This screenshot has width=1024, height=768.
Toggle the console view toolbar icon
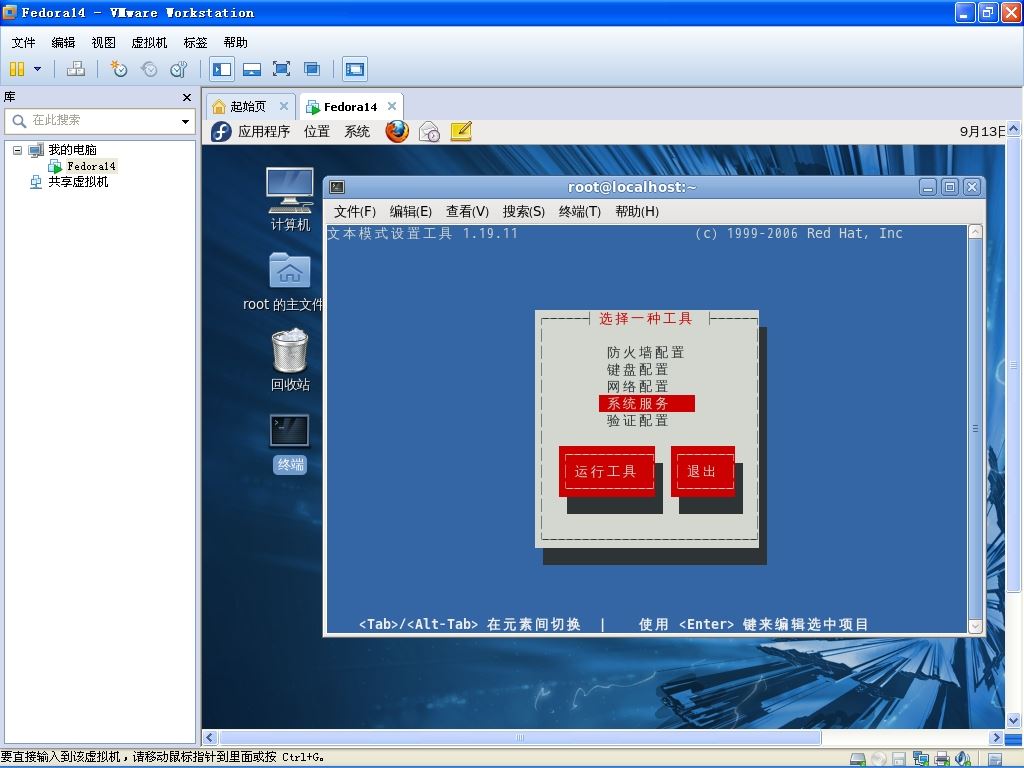(355, 69)
